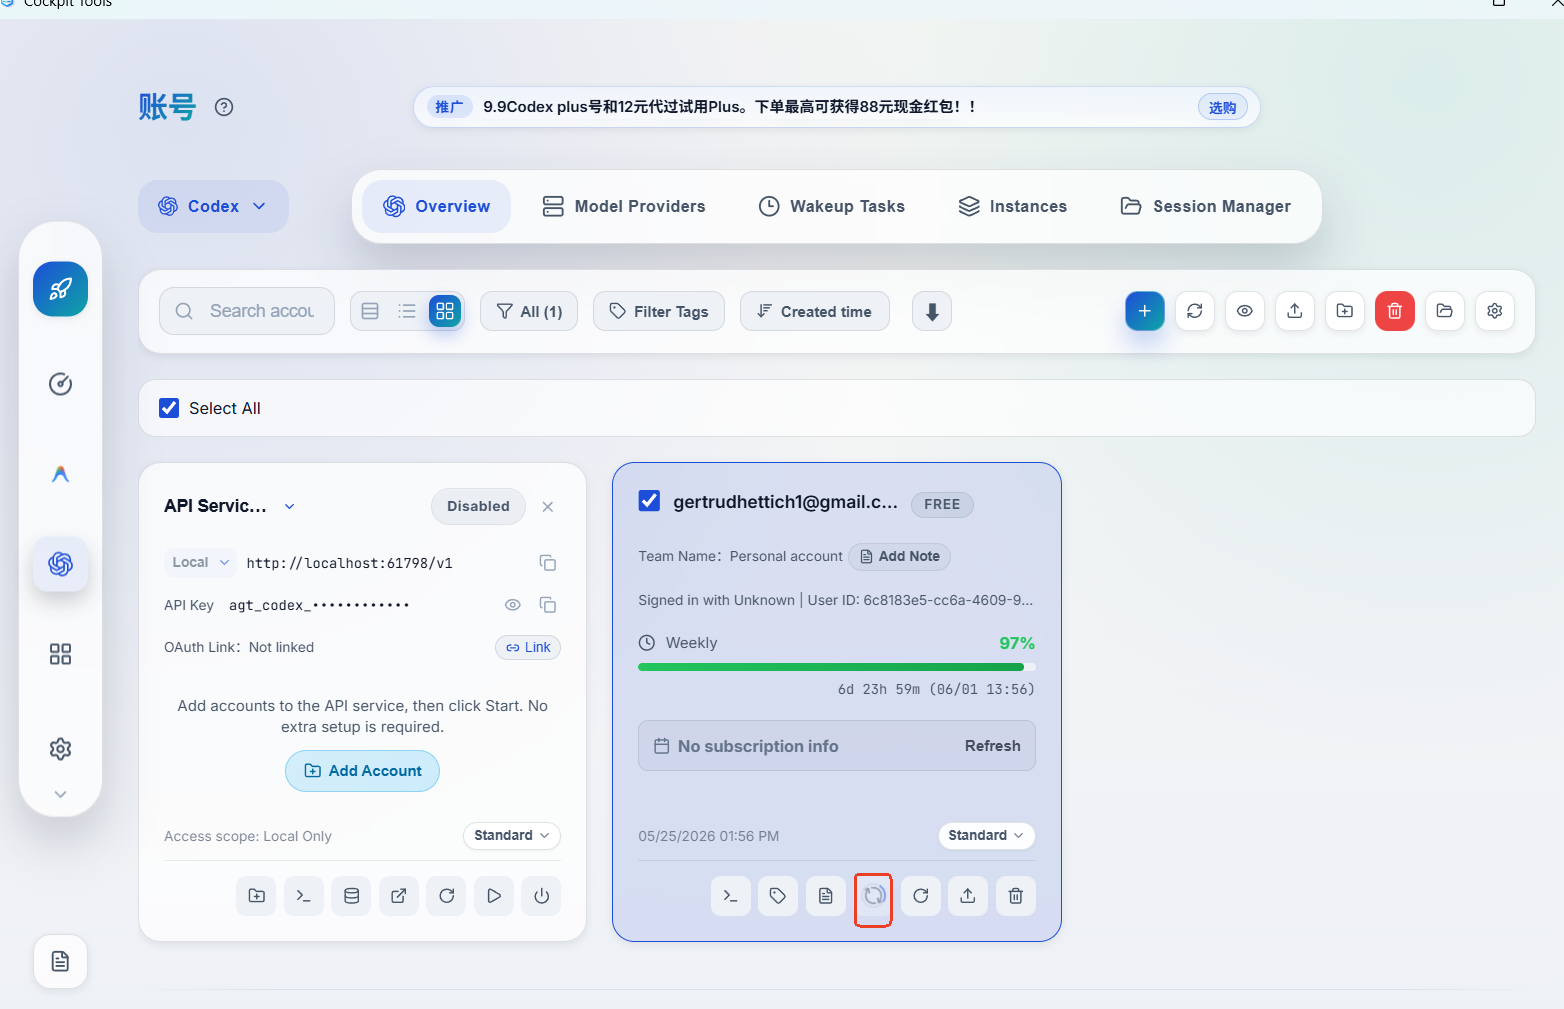Screen dimensions: 1564x1009
Task: Click the red delete trash button
Action: 1395,311
